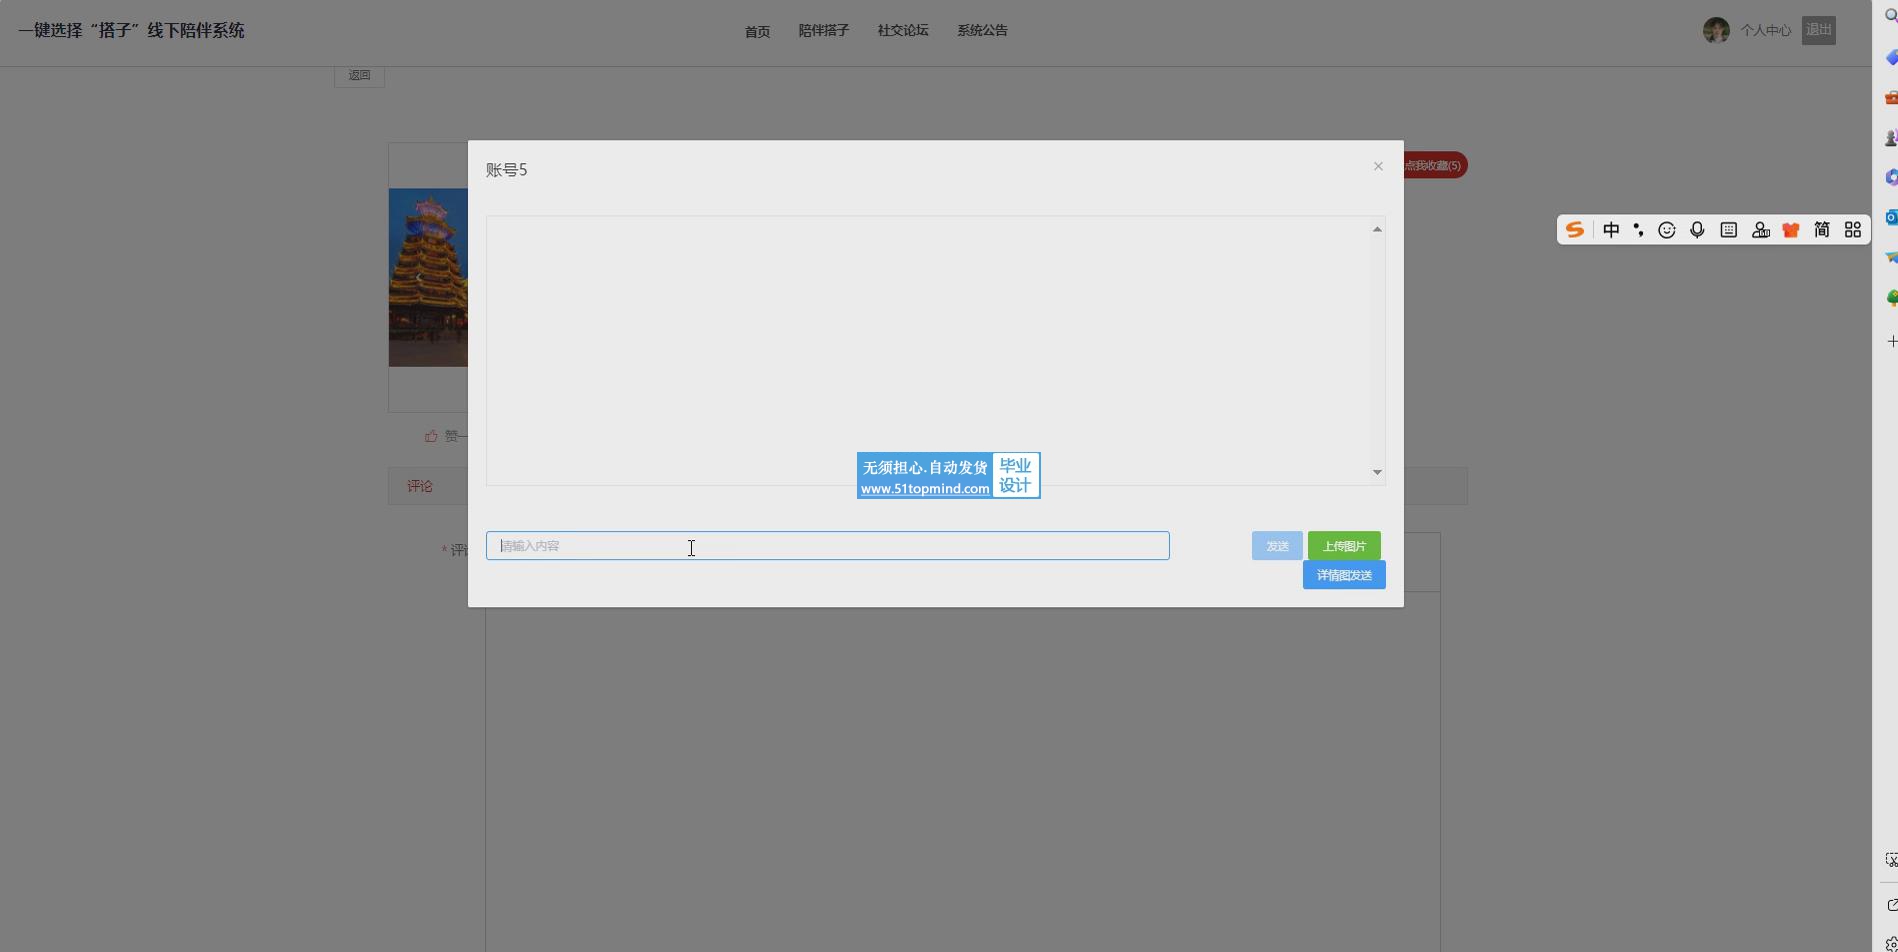1898x952 pixels.
Task: Click the Sogou input method logo
Action: [1575, 230]
